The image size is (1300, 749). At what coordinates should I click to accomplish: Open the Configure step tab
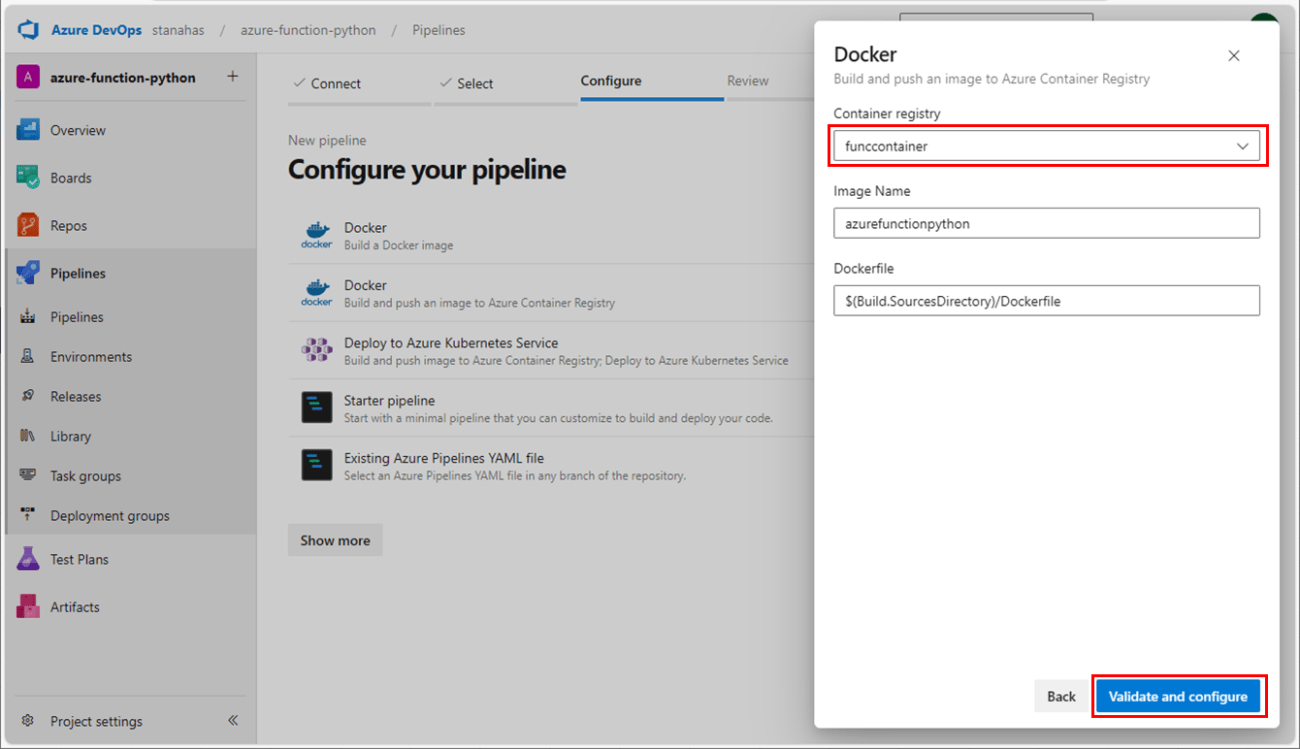point(611,81)
